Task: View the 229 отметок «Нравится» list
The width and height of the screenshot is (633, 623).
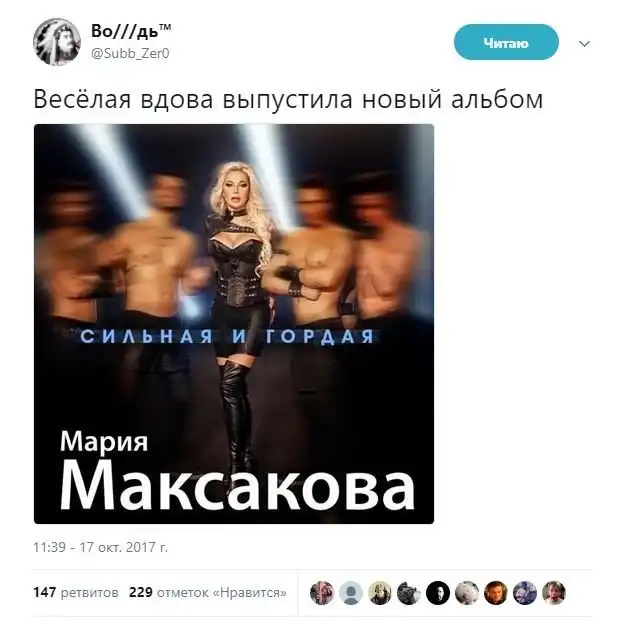Action: (x=208, y=592)
